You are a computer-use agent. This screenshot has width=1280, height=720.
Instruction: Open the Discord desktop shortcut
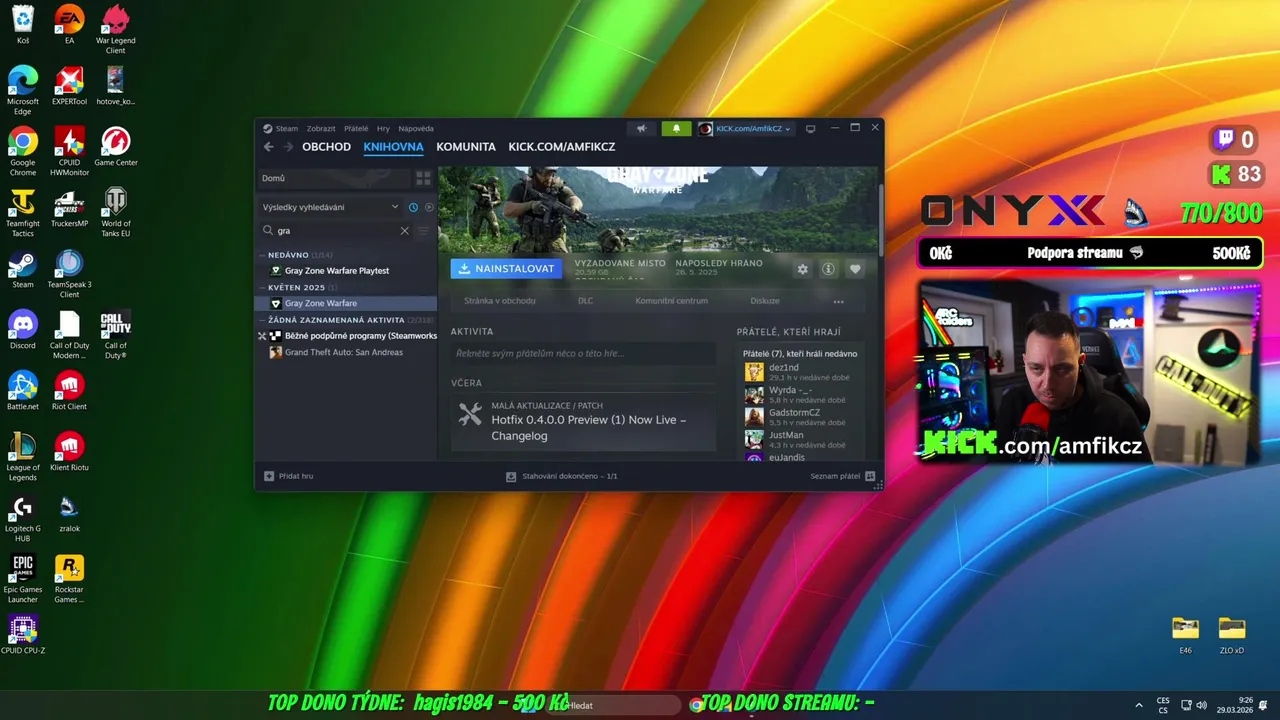pyautogui.click(x=22, y=330)
